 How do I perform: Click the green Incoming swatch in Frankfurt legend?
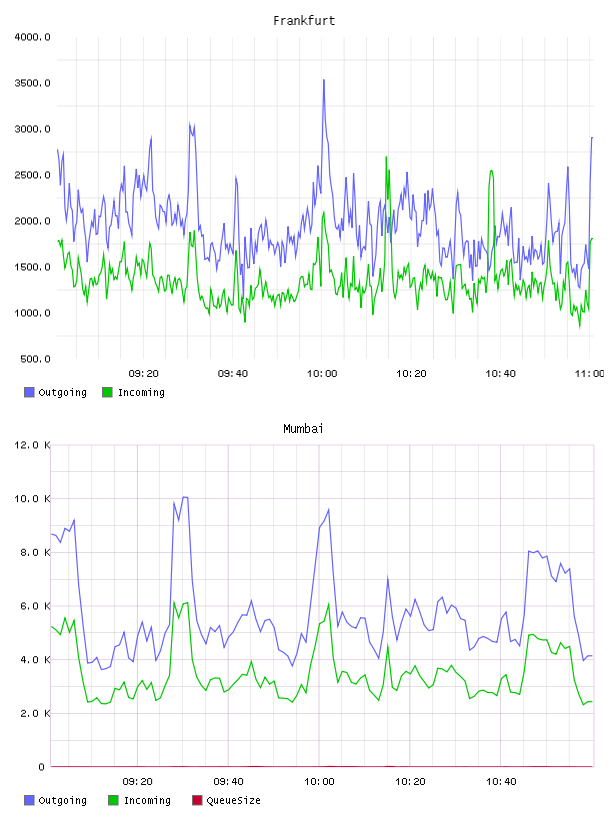[107, 392]
